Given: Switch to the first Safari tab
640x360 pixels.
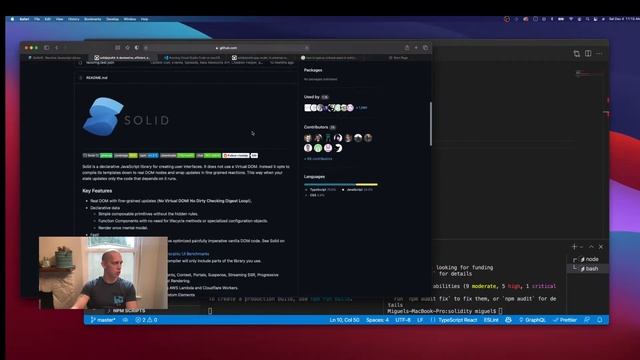Looking at the screenshot, I should click(56, 58).
